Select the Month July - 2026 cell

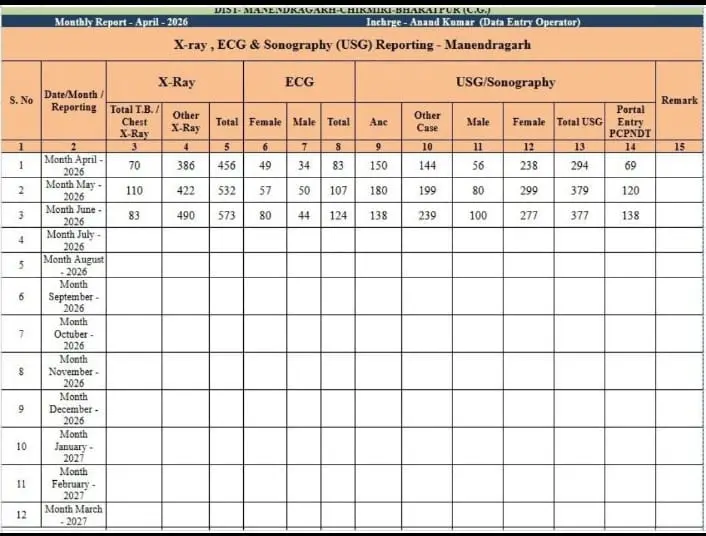74,240
